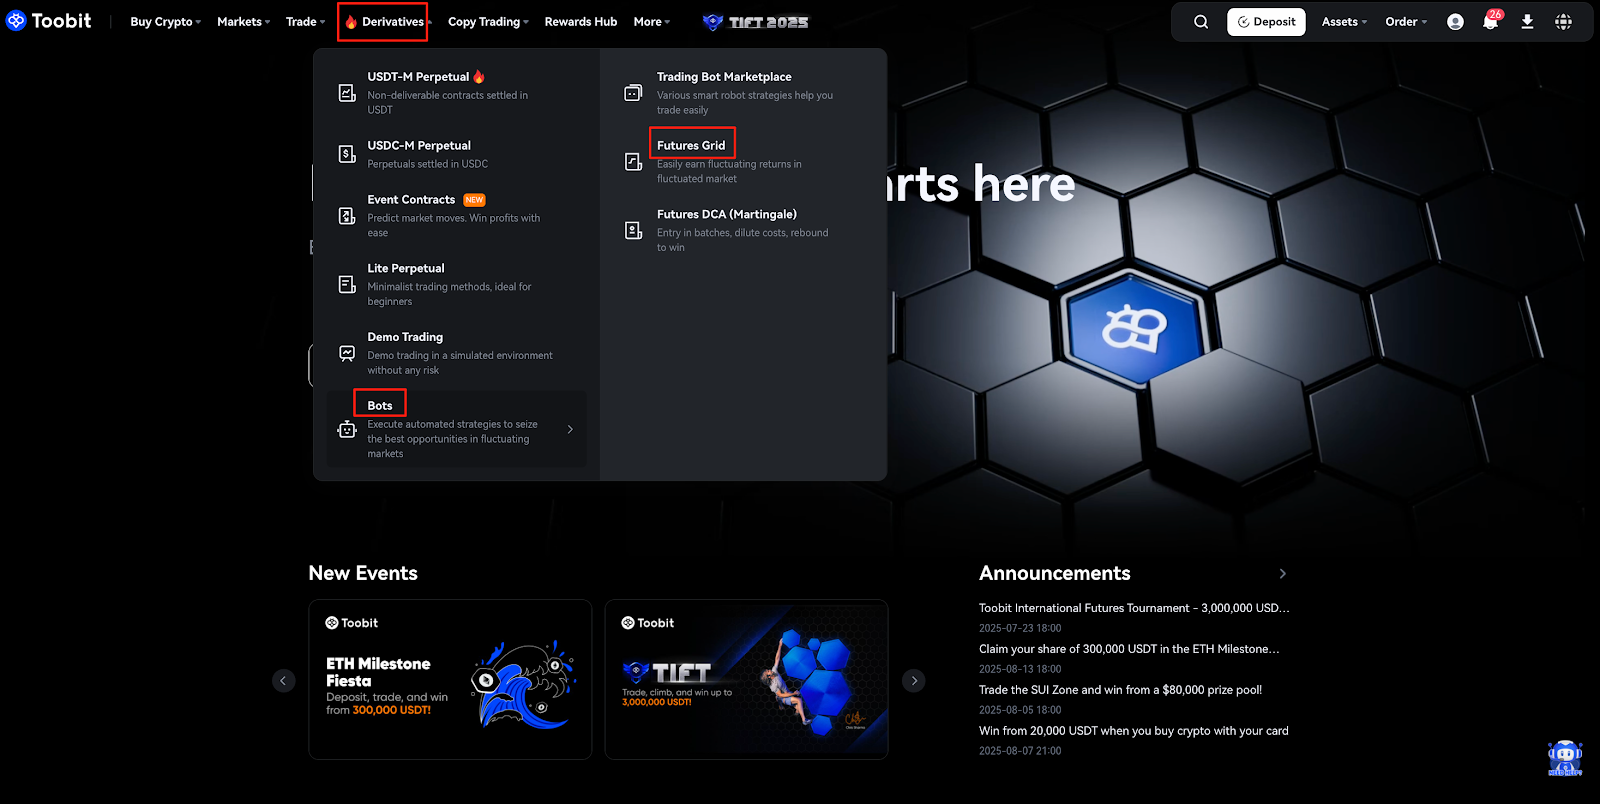Viewport: 1600px width, 804px height.
Task: Expand the More dropdown
Action: pyautogui.click(x=652, y=22)
